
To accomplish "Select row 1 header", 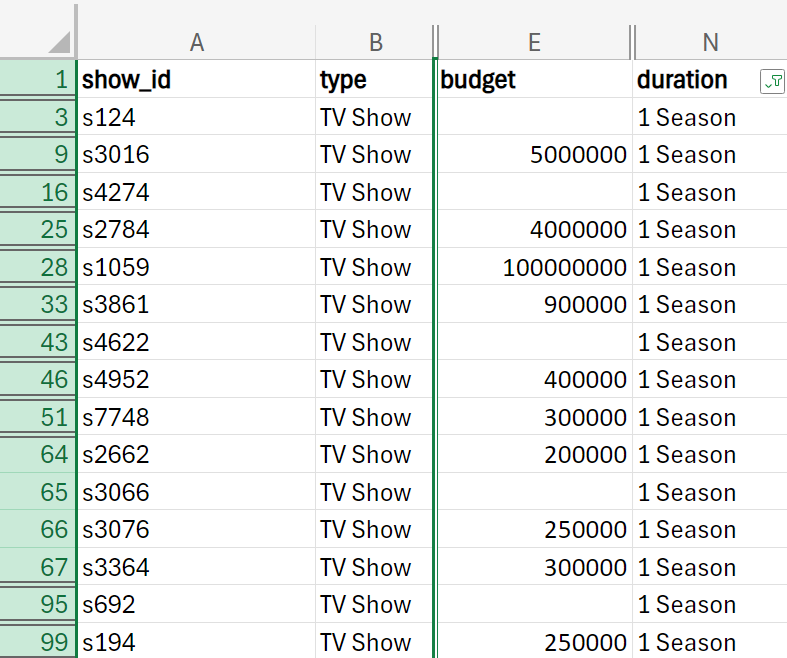I will tap(38, 80).
